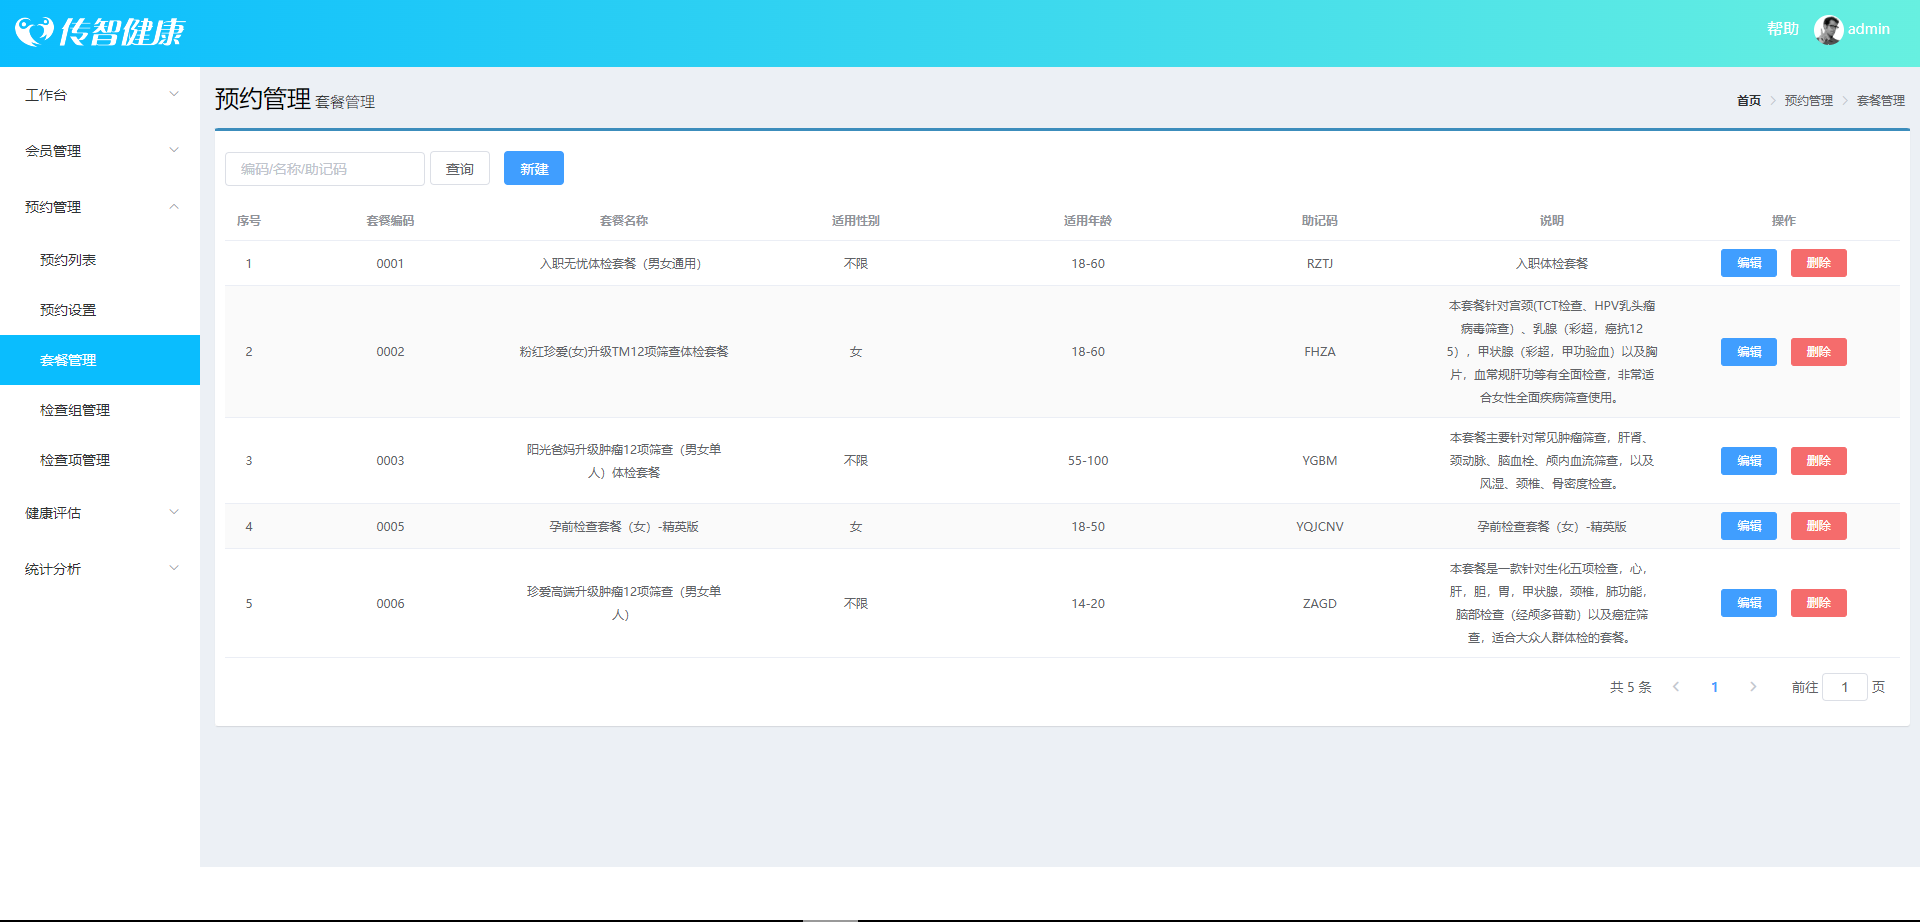Select 预约列表 in the sidebar

coord(100,260)
